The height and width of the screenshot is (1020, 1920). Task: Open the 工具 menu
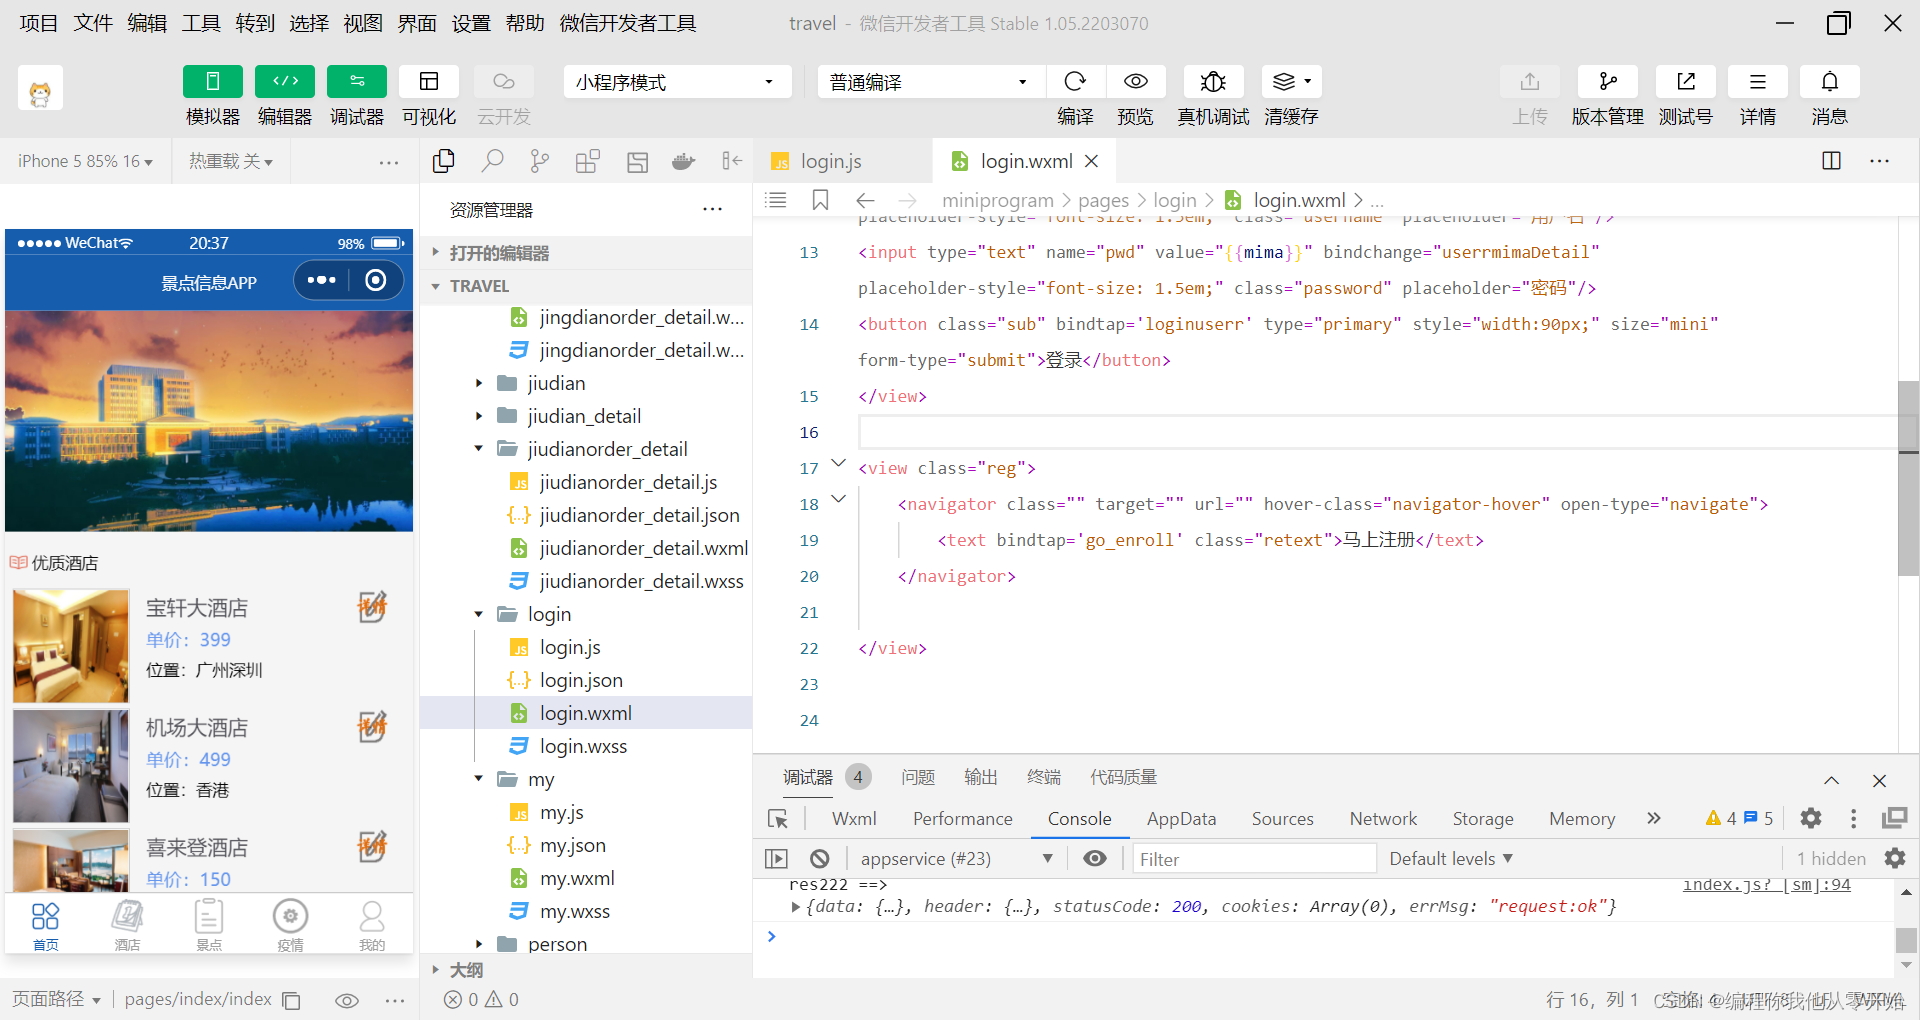201,23
